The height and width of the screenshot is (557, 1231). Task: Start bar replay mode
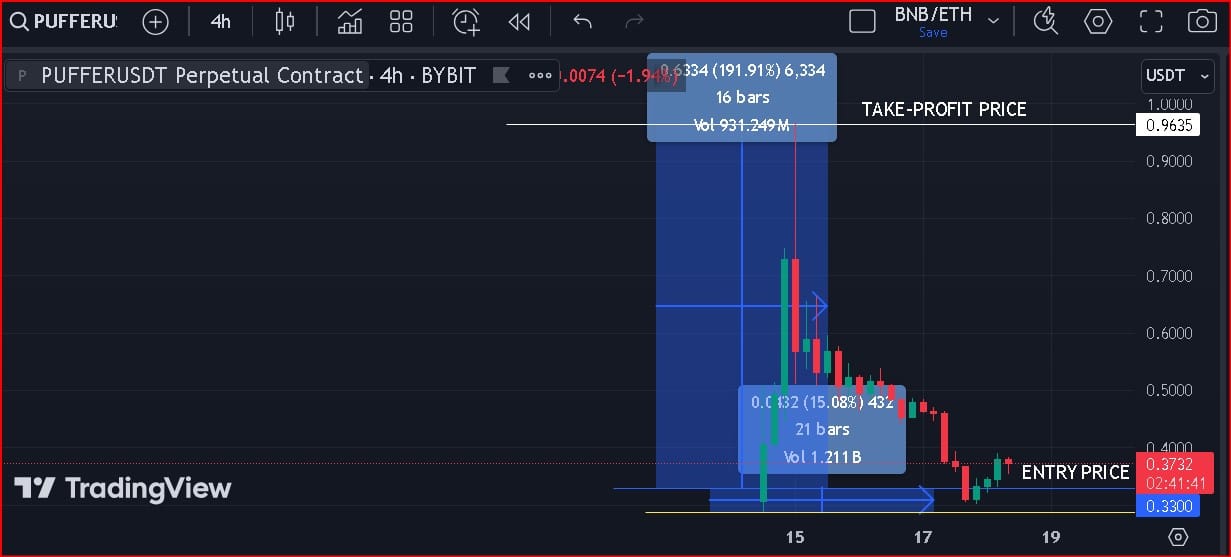(518, 21)
